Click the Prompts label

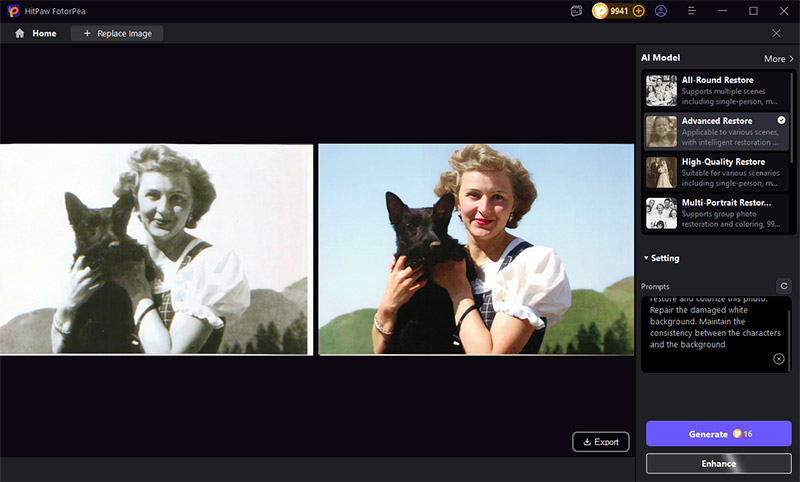(655, 286)
